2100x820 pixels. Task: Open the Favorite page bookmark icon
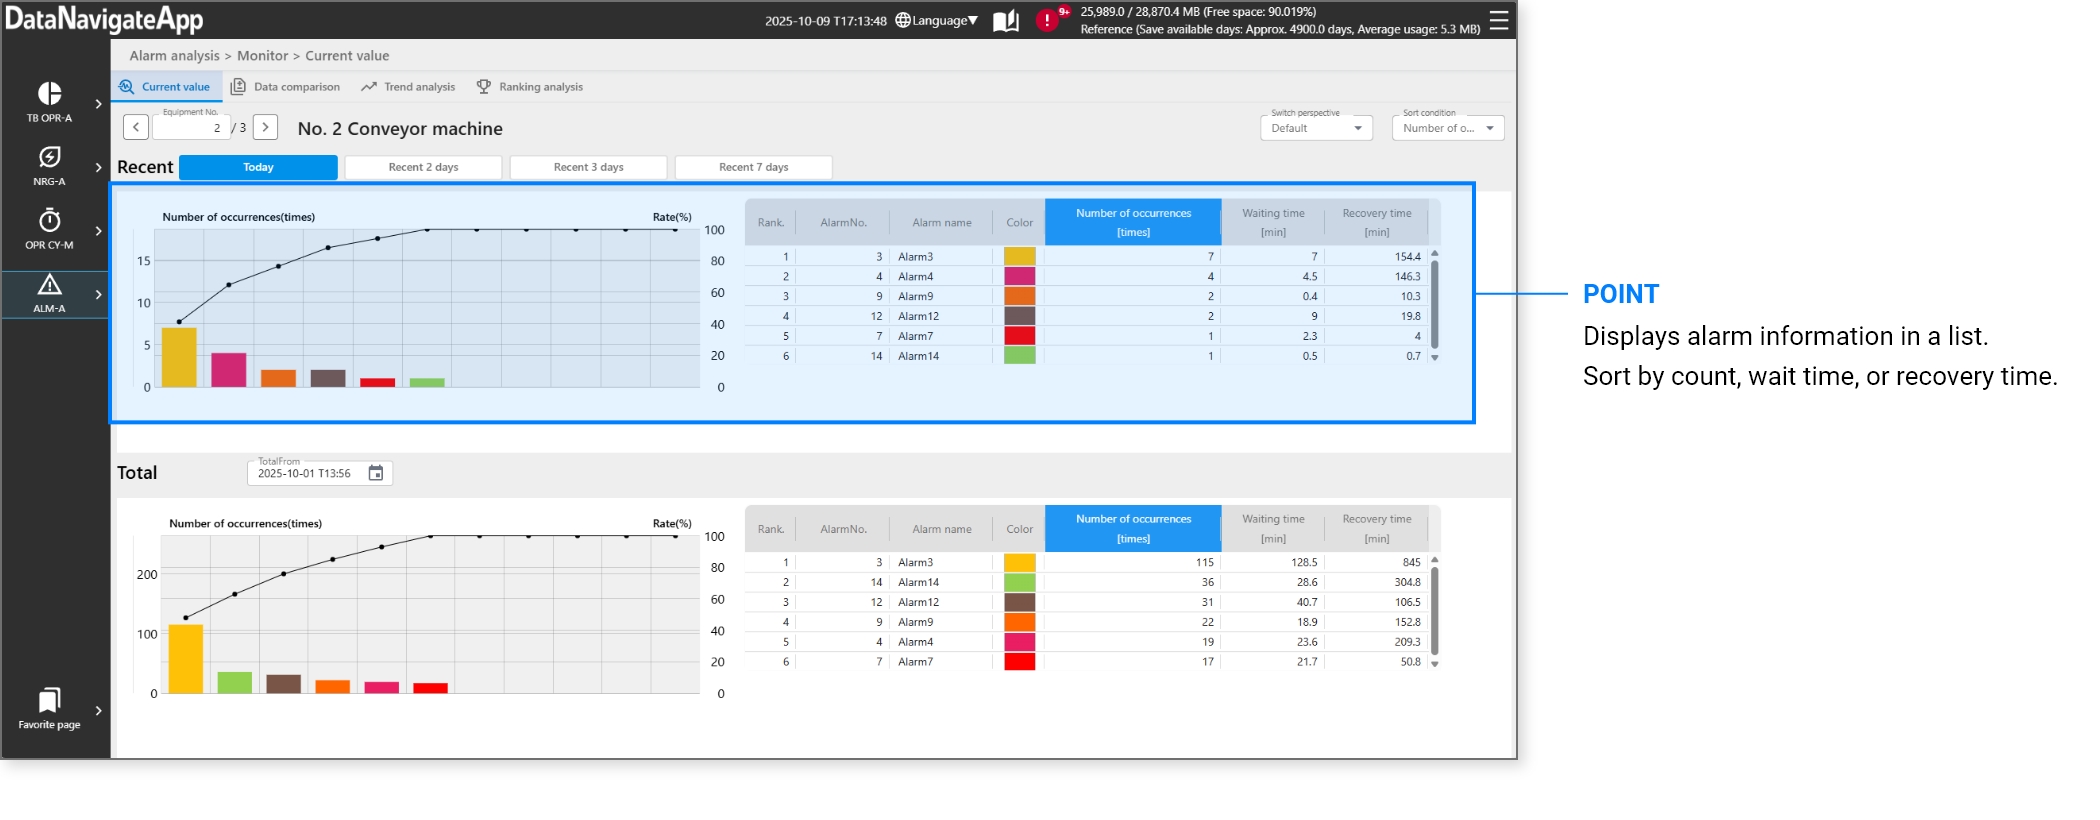[x=50, y=700]
